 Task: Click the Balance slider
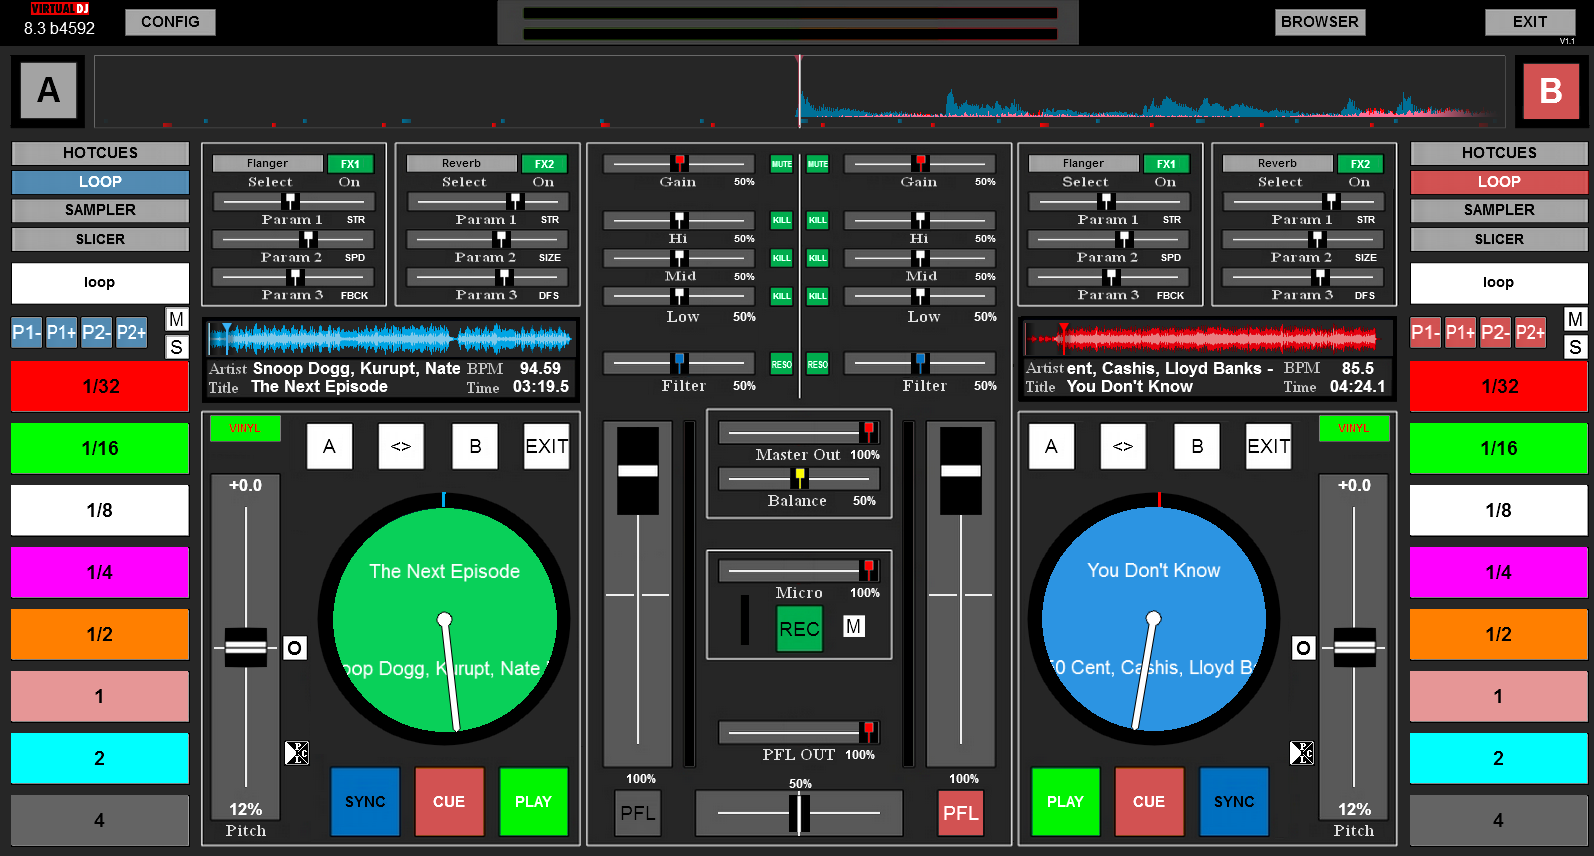799,478
